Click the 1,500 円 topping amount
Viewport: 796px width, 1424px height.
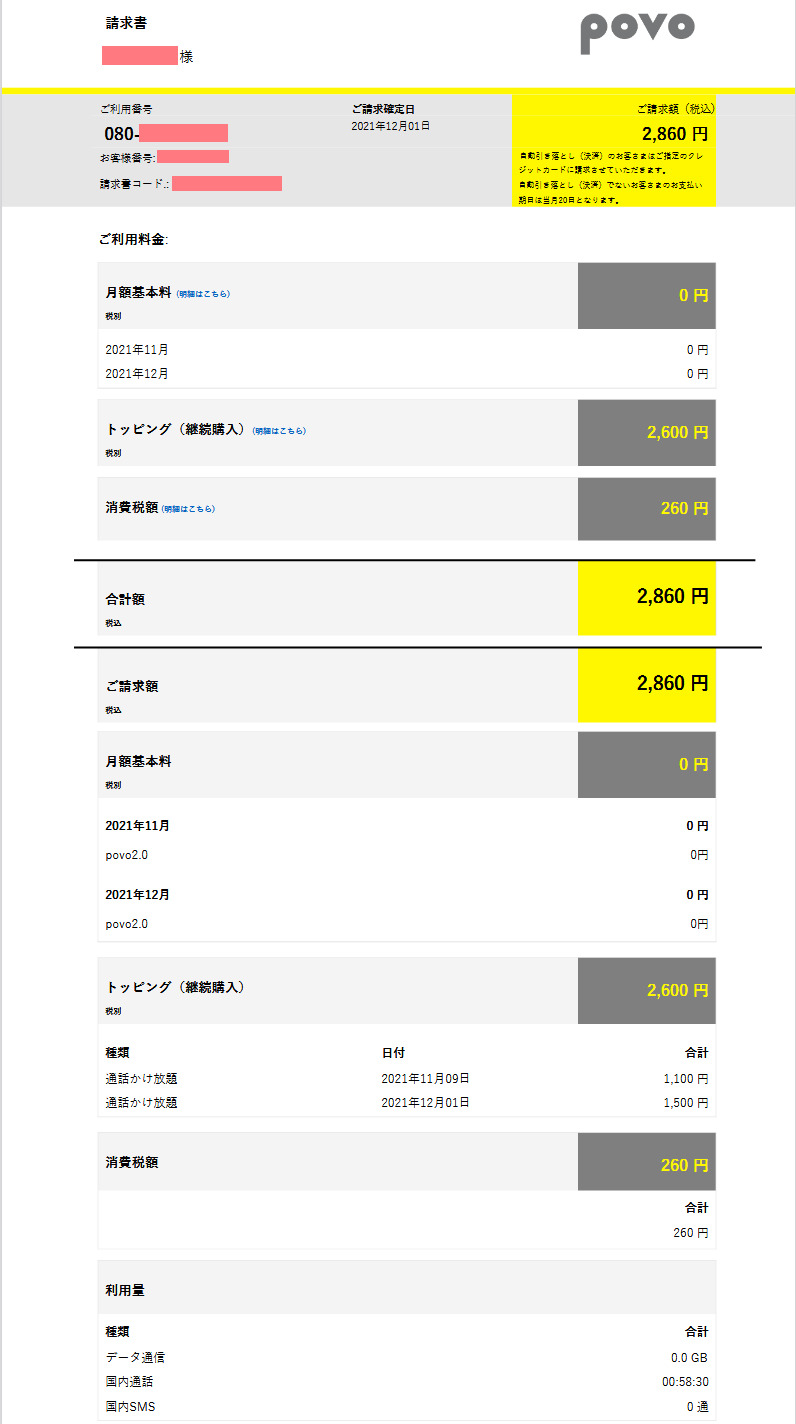pos(685,1103)
